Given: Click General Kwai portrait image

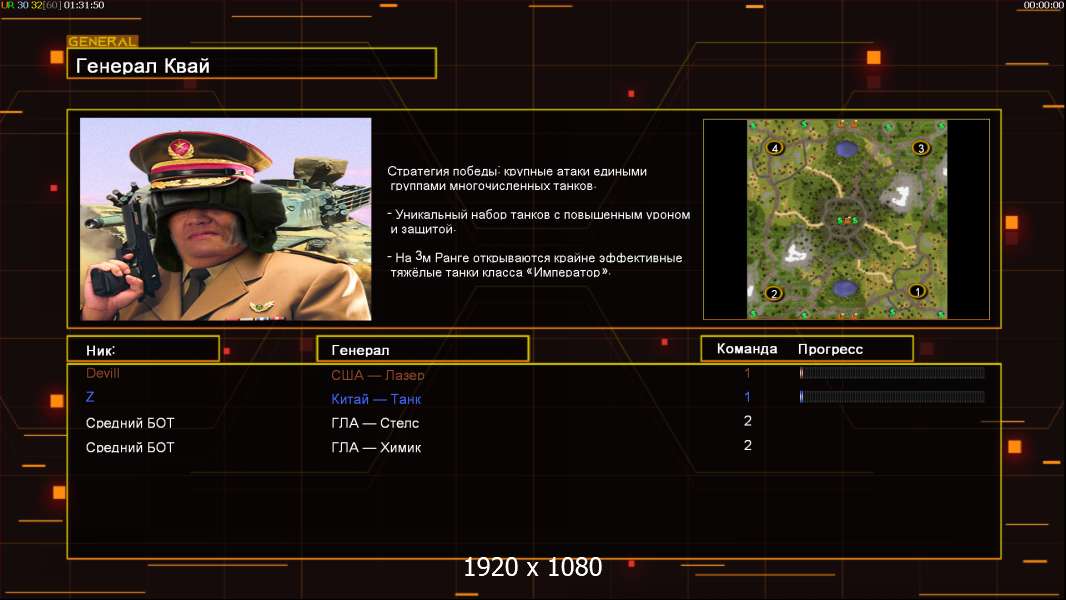Looking at the screenshot, I should (x=226, y=219).
